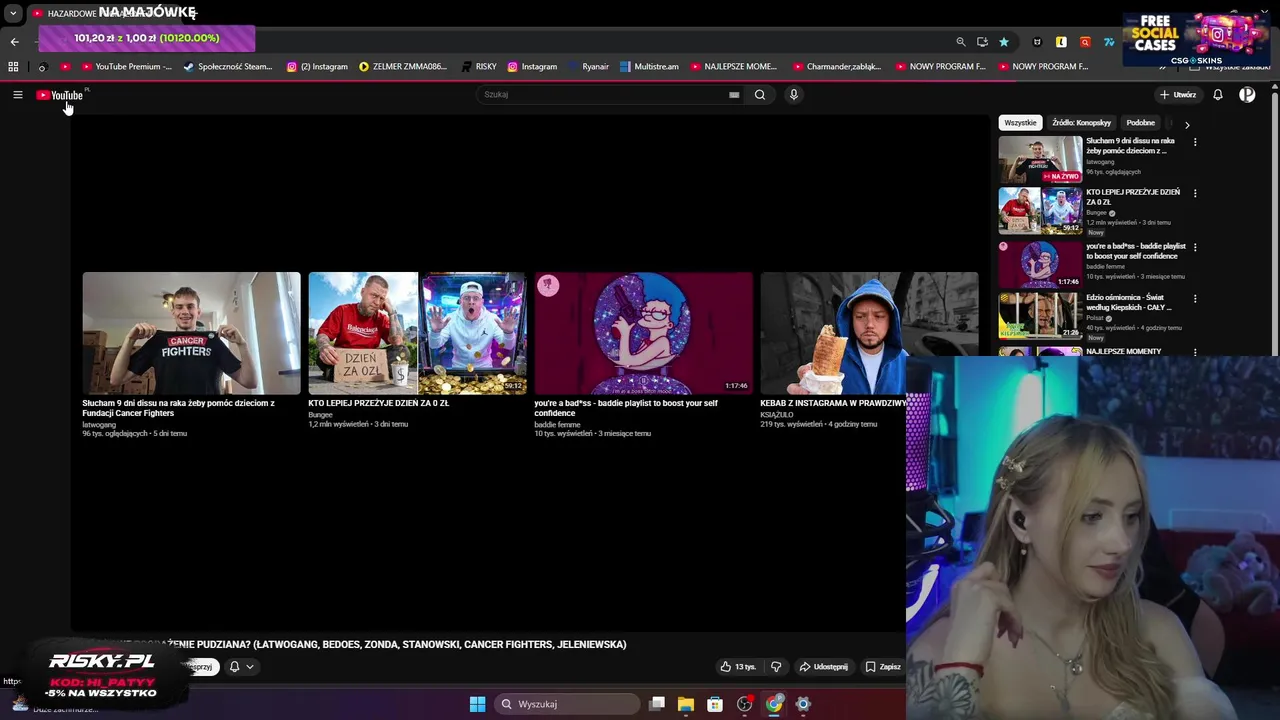Screen dimensions: 1280x720
Task: Open NAJLEPSZE MOME... bookmark
Action: pos(733,67)
